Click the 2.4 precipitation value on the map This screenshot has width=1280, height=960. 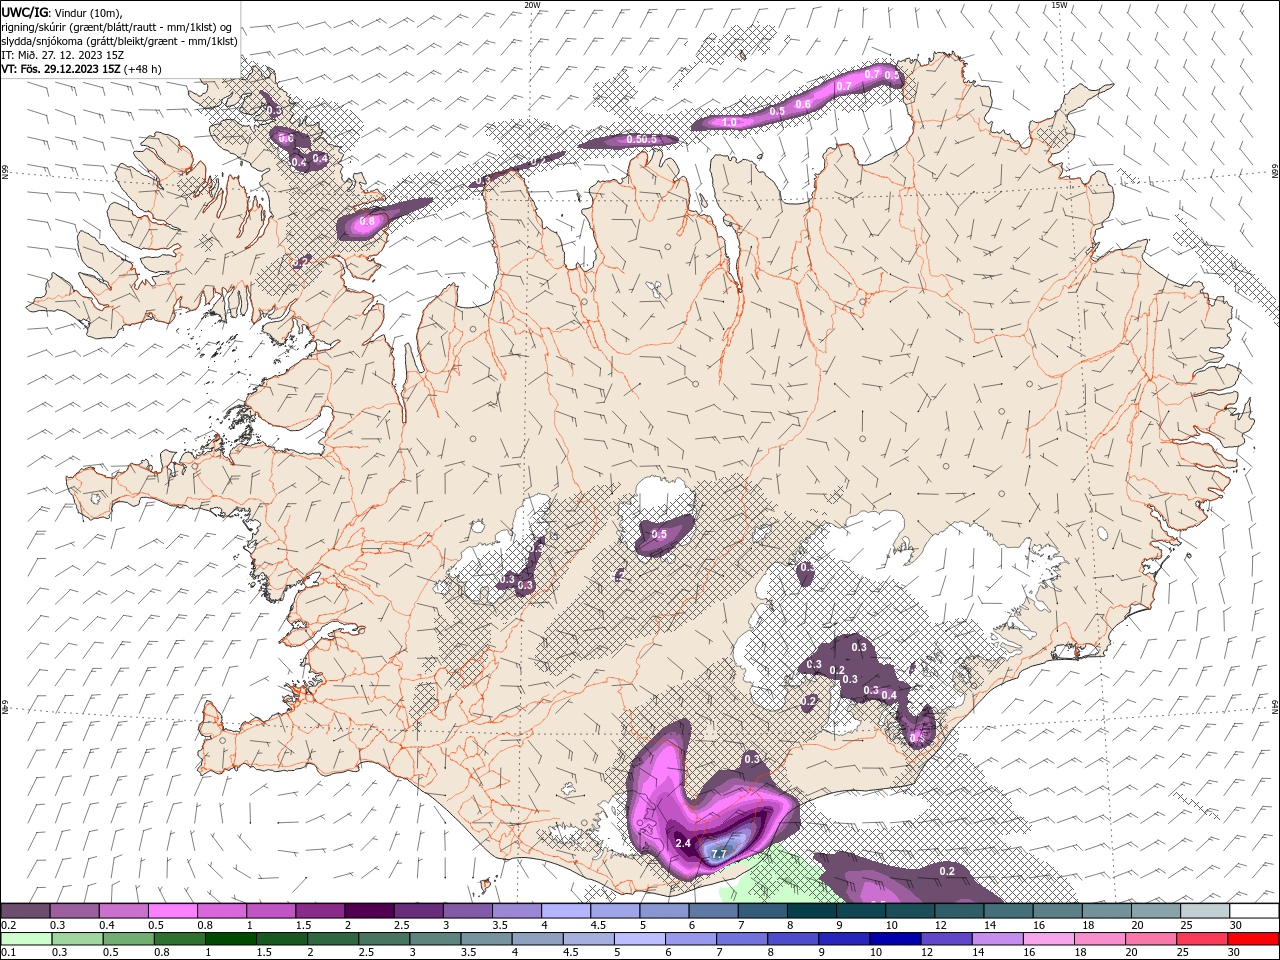[x=683, y=843]
